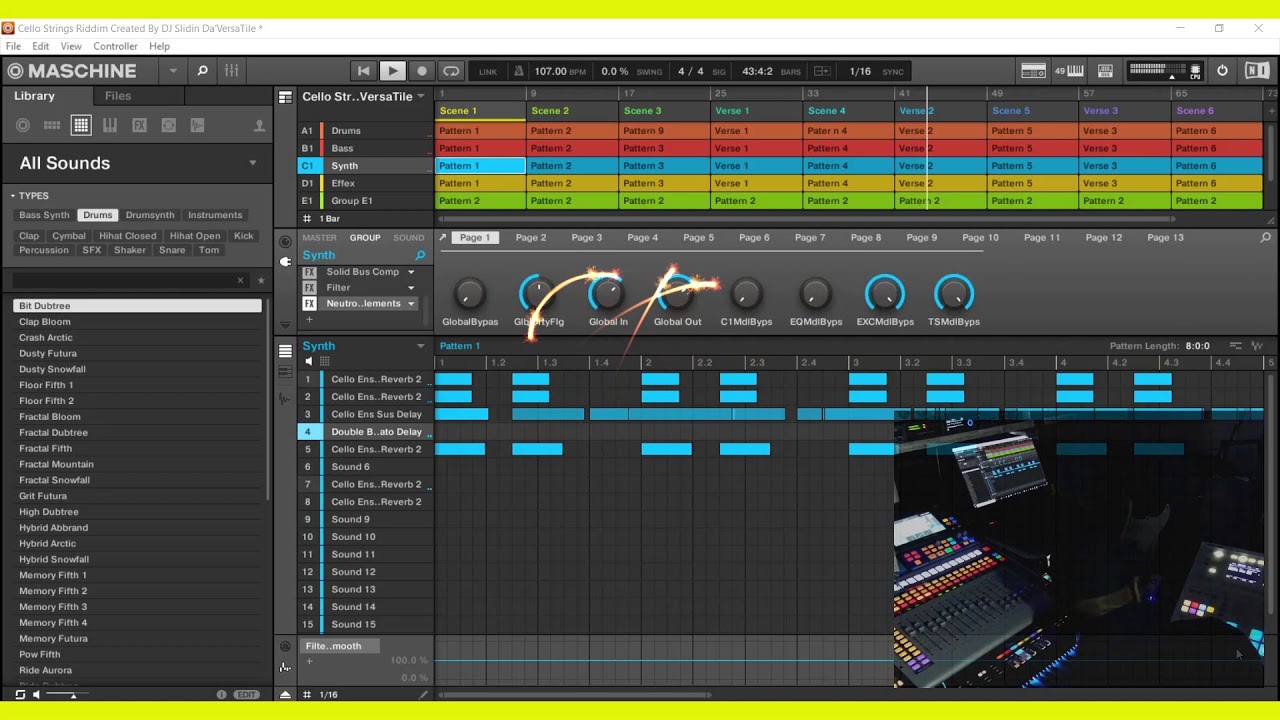Open the Filter plug-in dropdown
Screen dimensions: 1280x720
pos(410,288)
